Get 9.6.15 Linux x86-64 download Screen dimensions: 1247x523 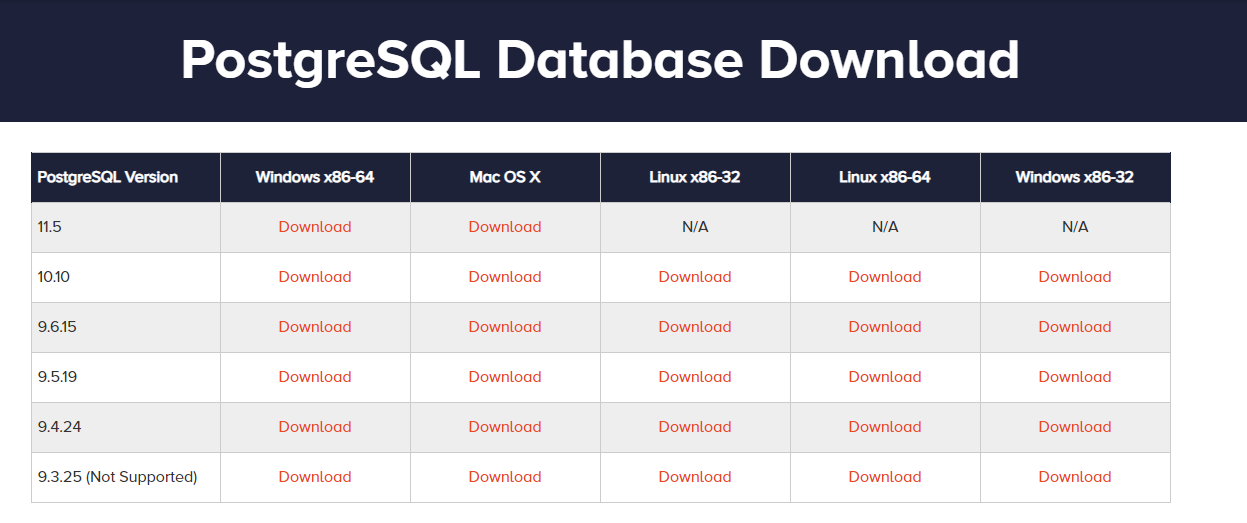coord(885,327)
